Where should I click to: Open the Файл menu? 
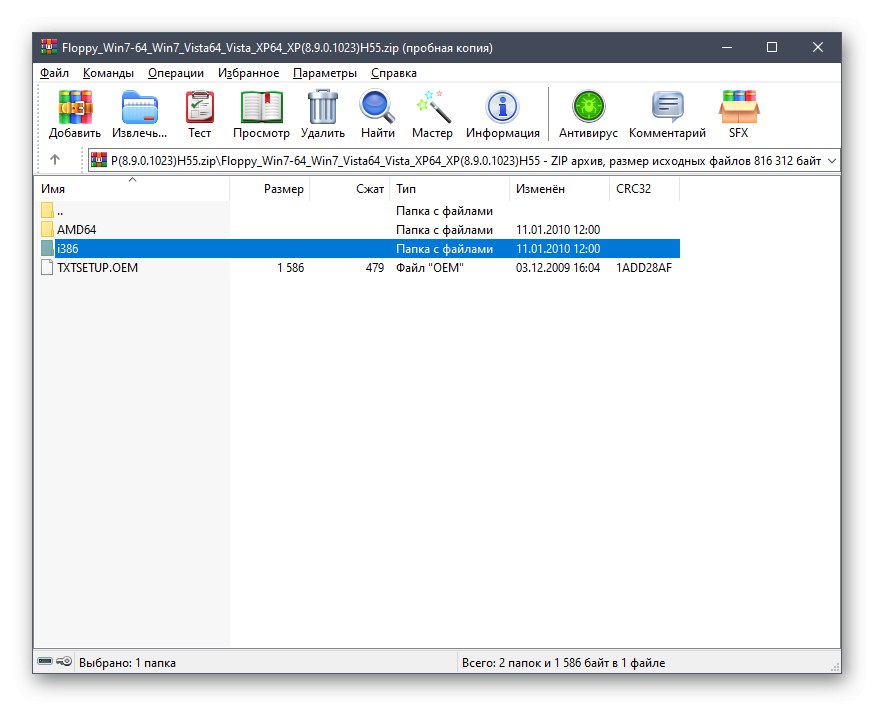tap(54, 73)
